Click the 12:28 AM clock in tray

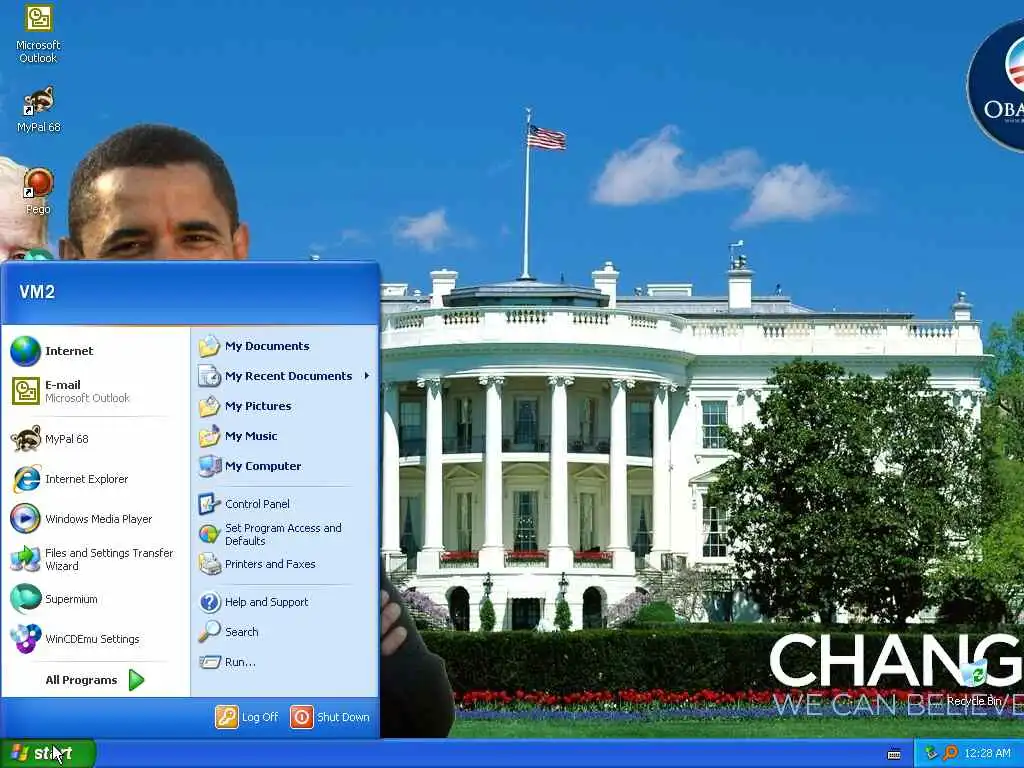987,753
